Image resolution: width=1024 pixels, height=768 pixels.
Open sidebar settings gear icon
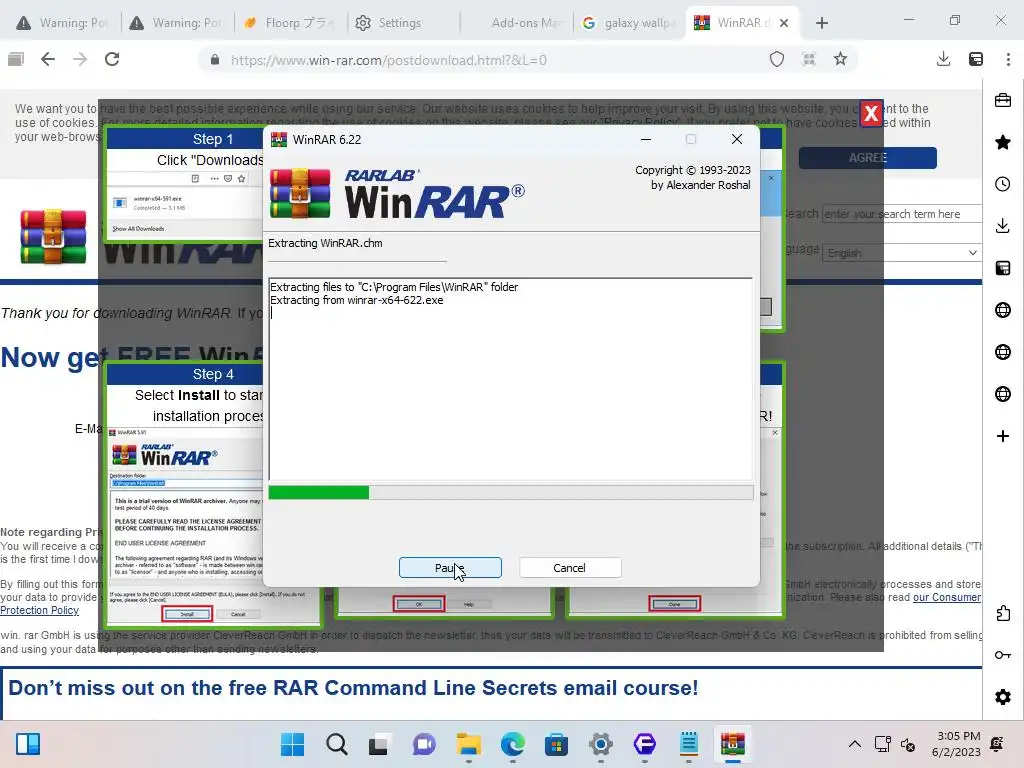(x=1003, y=697)
